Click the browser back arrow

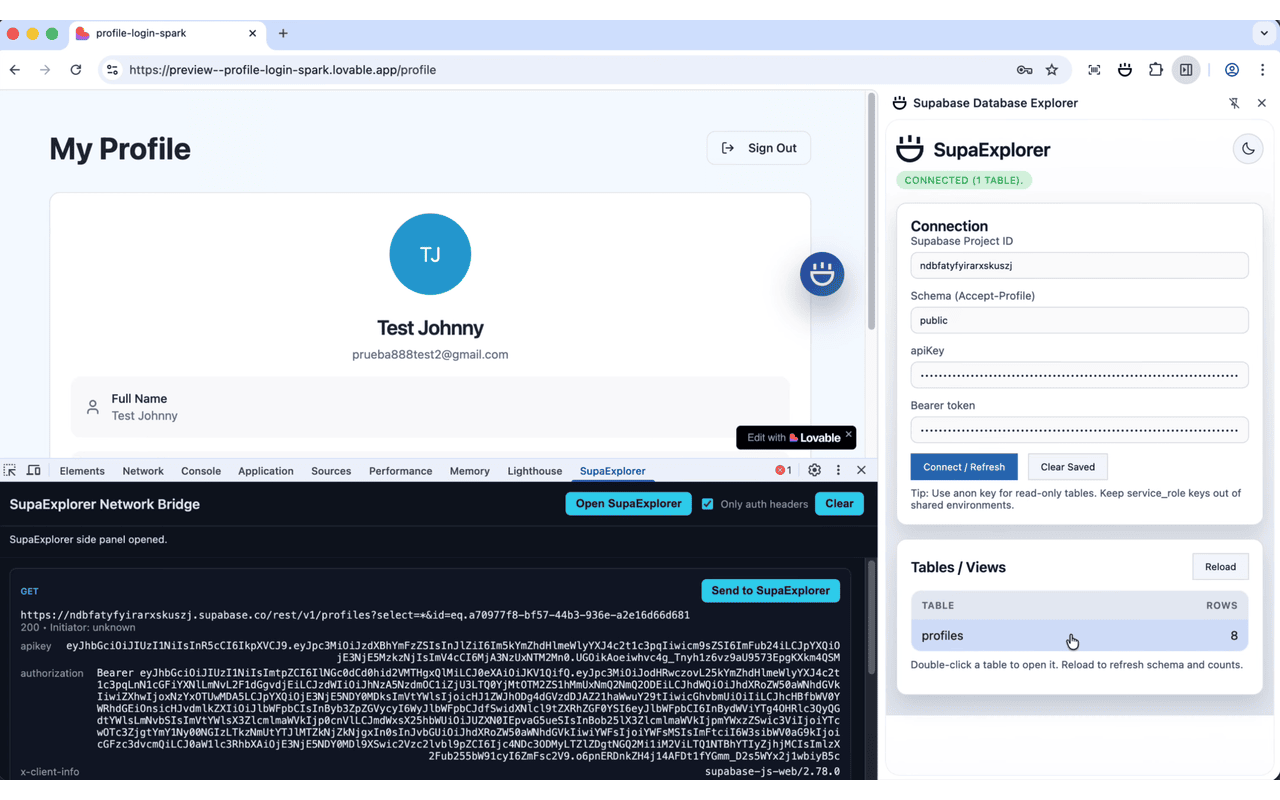click(15, 70)
